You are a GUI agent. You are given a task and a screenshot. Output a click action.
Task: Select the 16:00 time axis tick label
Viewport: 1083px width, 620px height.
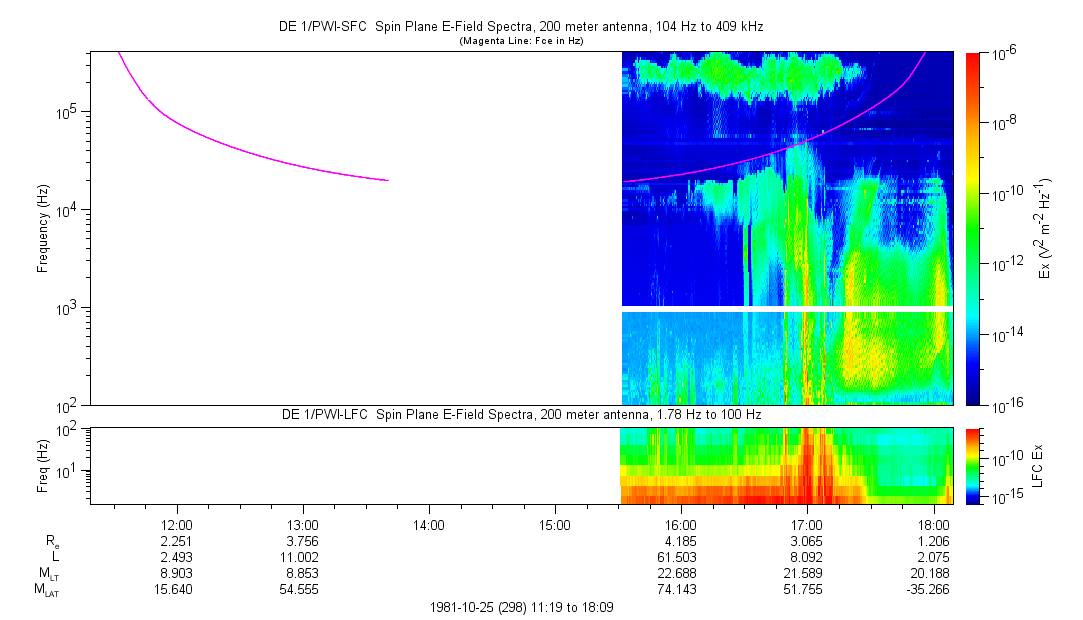point(681,525)
